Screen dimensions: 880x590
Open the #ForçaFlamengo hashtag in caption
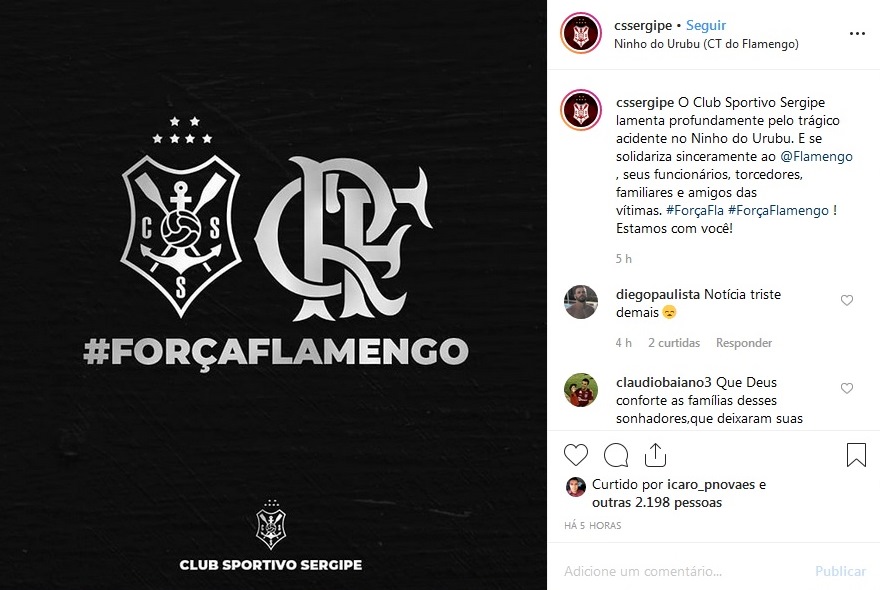pyautogui.click(x=778, y=210)
